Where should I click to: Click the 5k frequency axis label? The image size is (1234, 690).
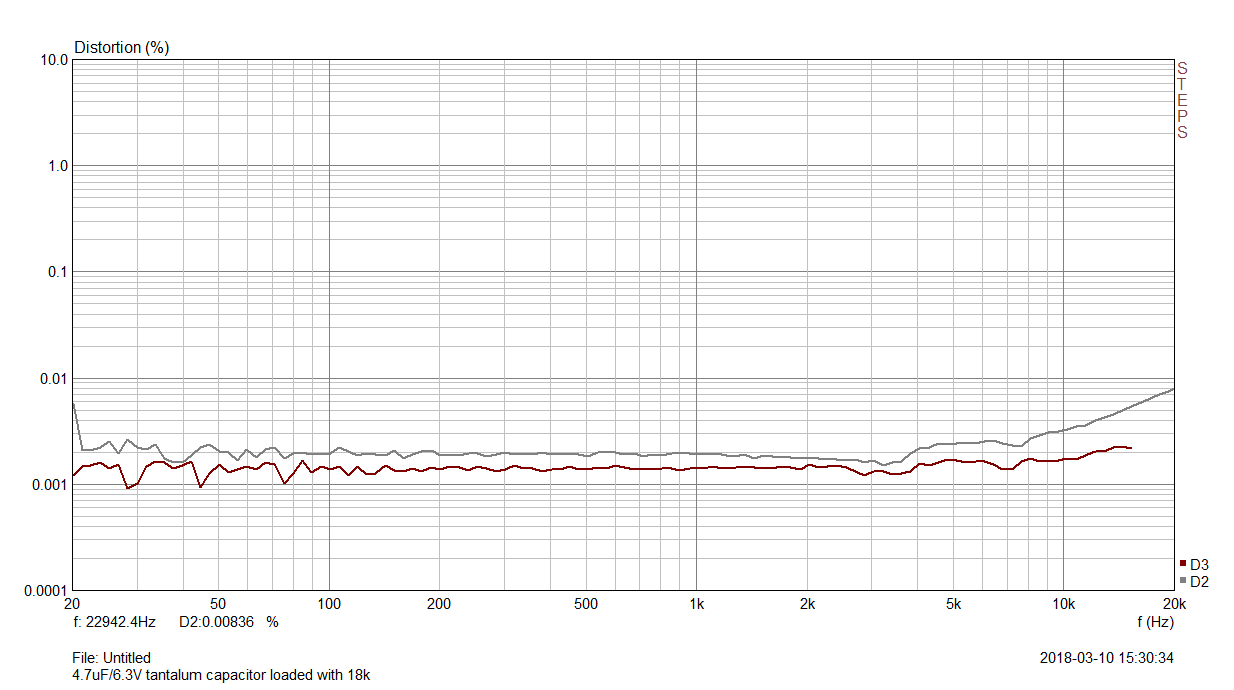(x=953, y=604)
